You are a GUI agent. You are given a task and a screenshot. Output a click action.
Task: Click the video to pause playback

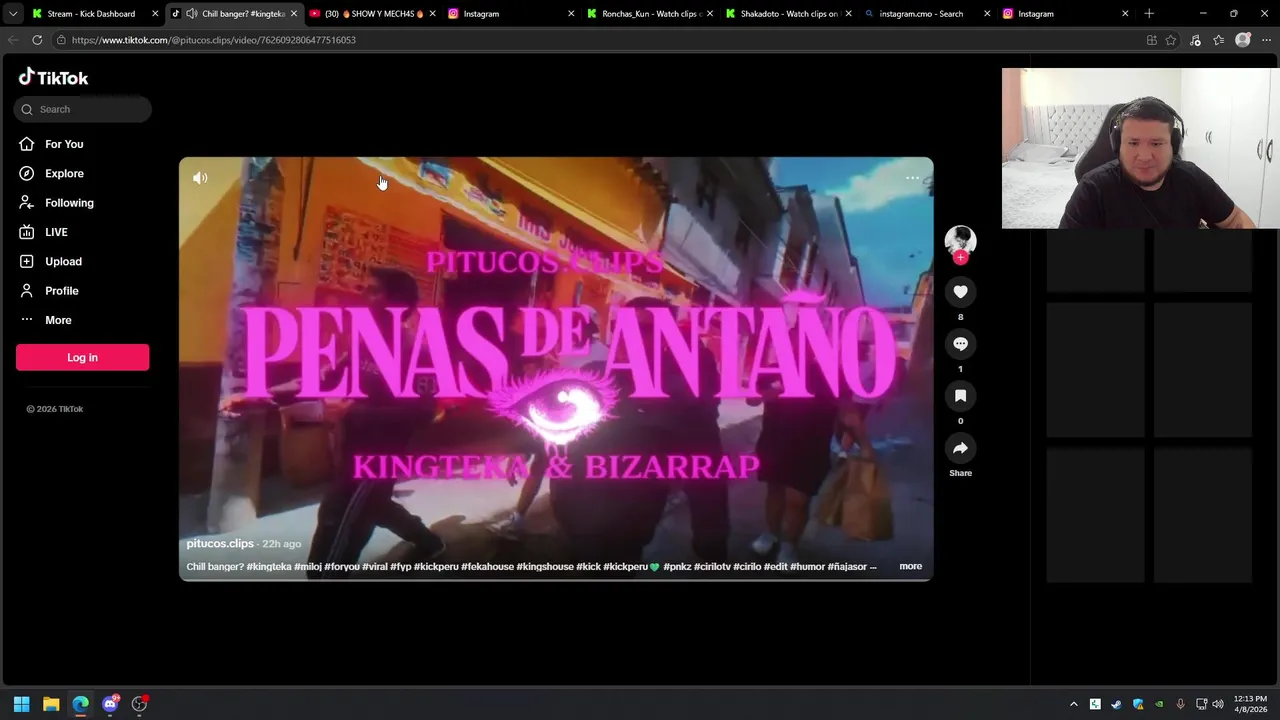[x=556, y=368]
